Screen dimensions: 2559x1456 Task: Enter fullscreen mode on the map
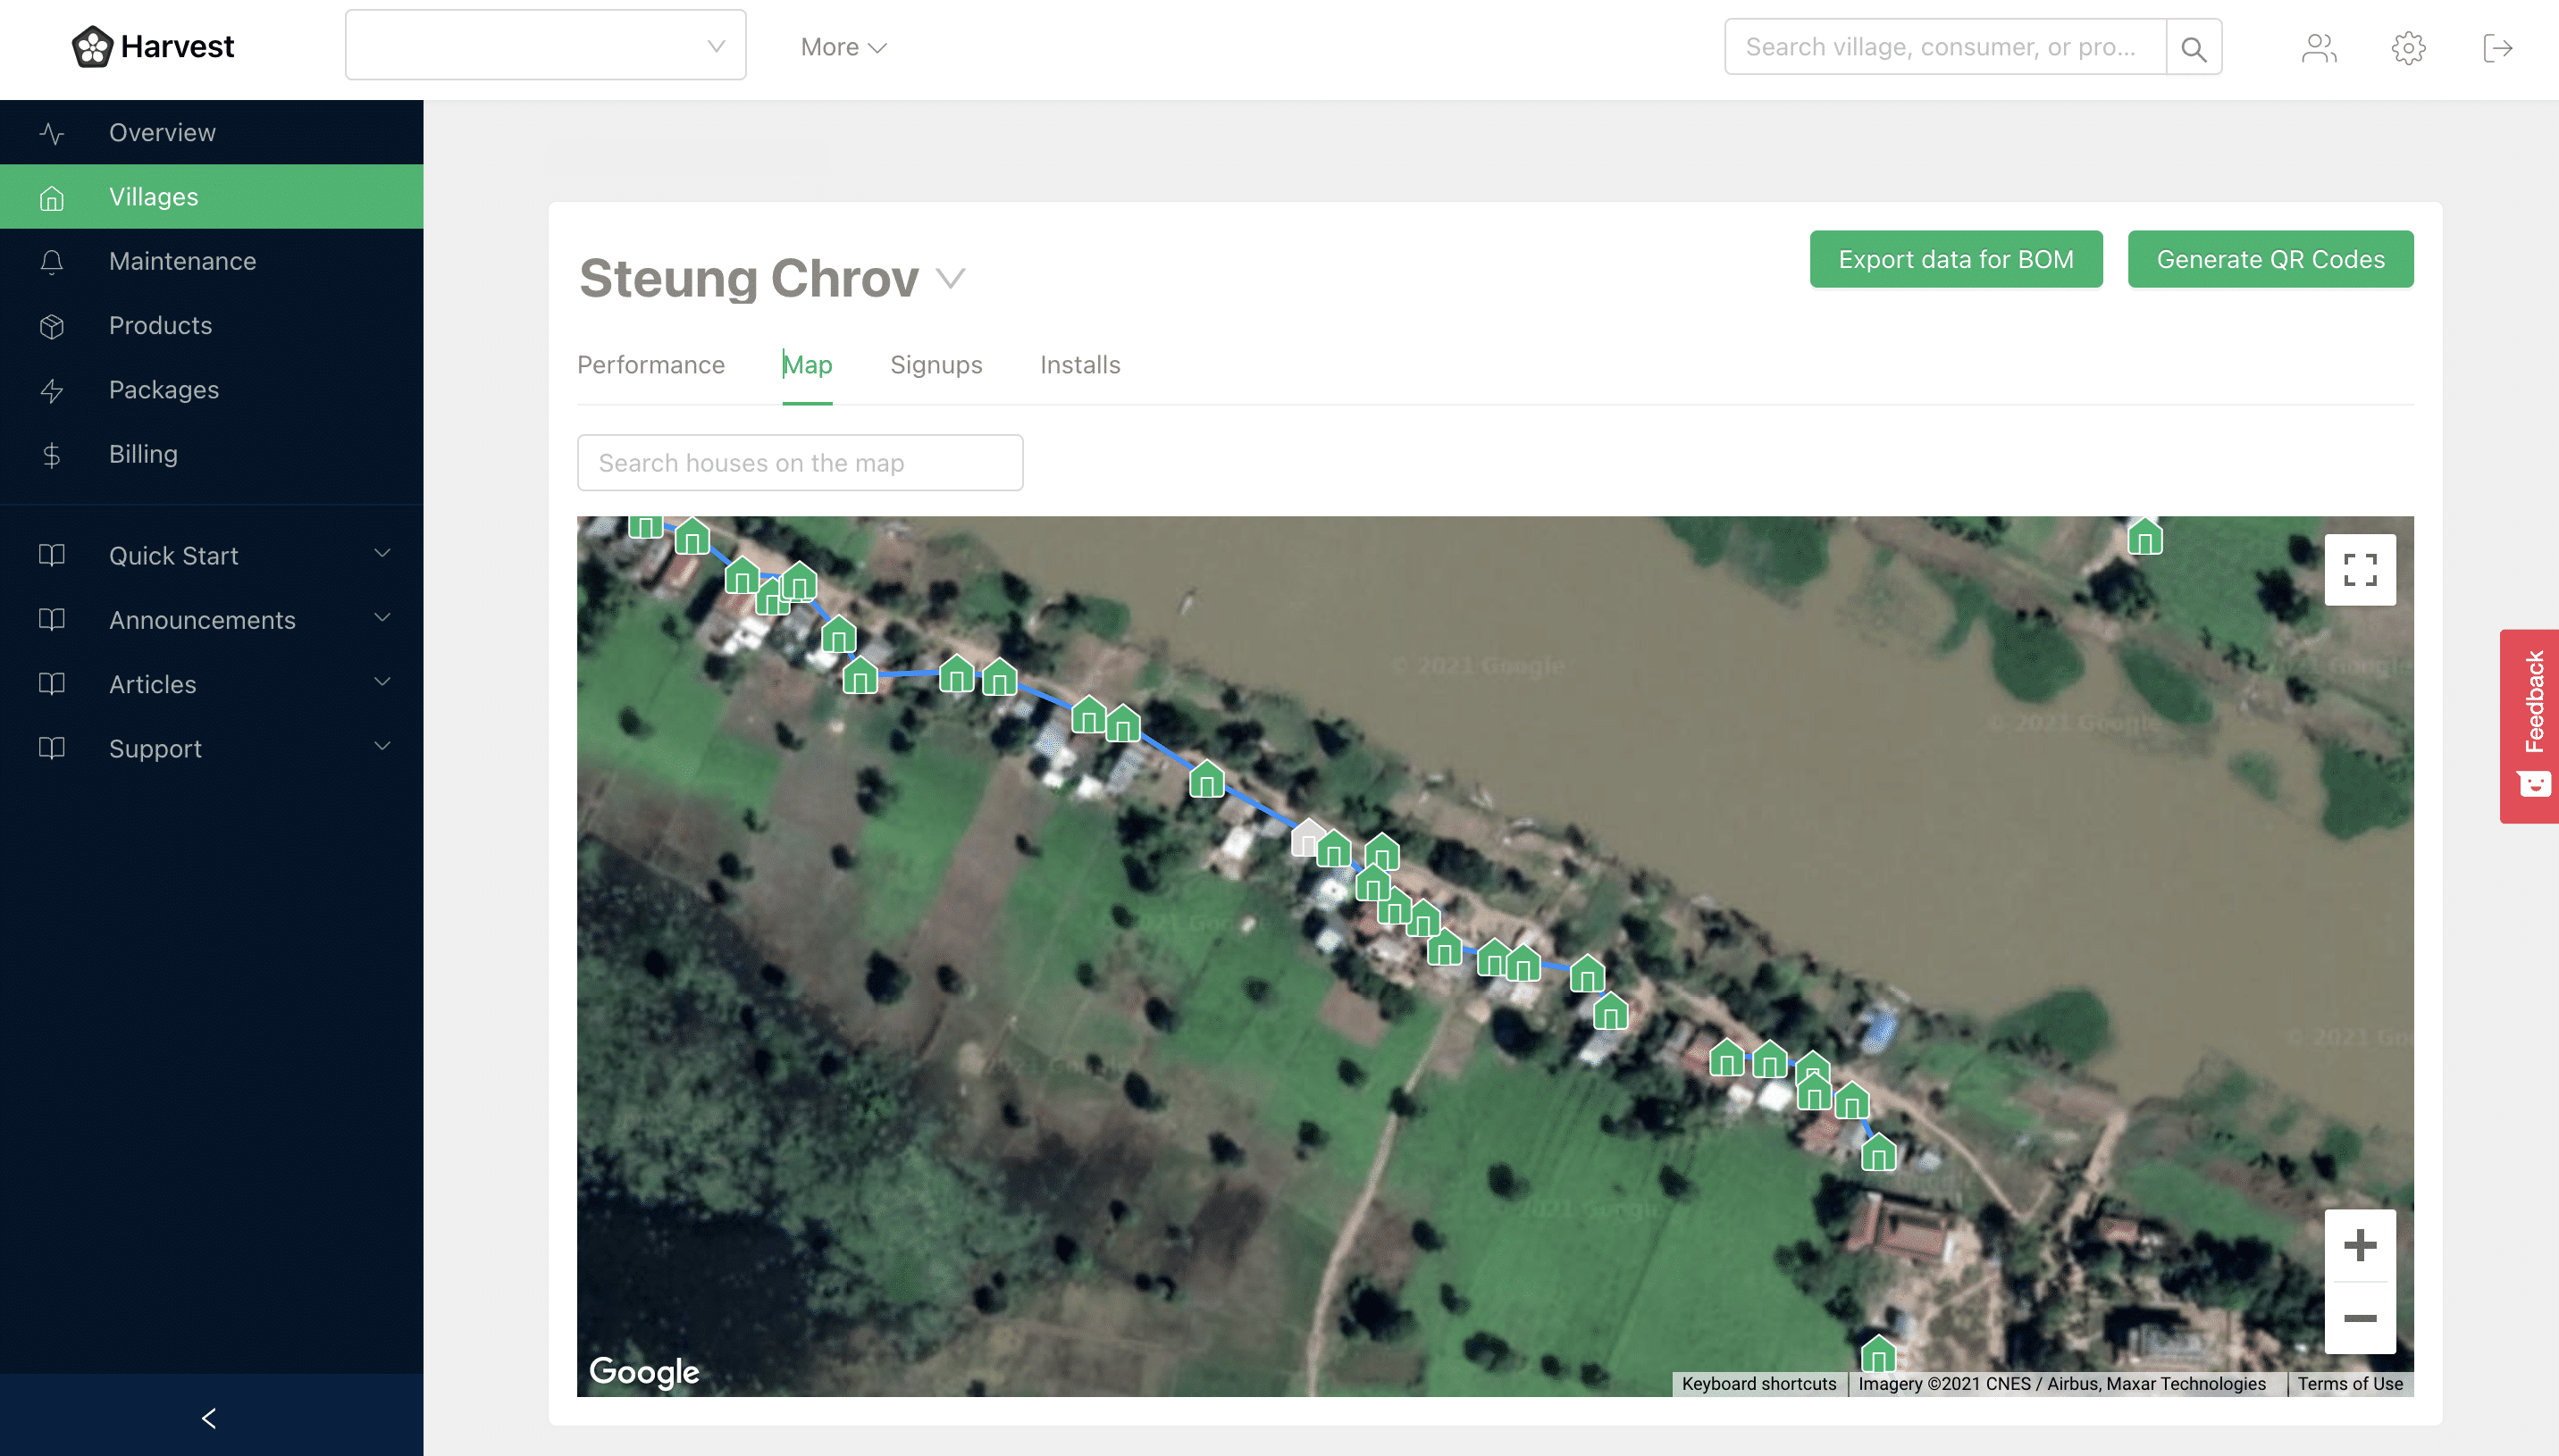tap(2360, 569)
